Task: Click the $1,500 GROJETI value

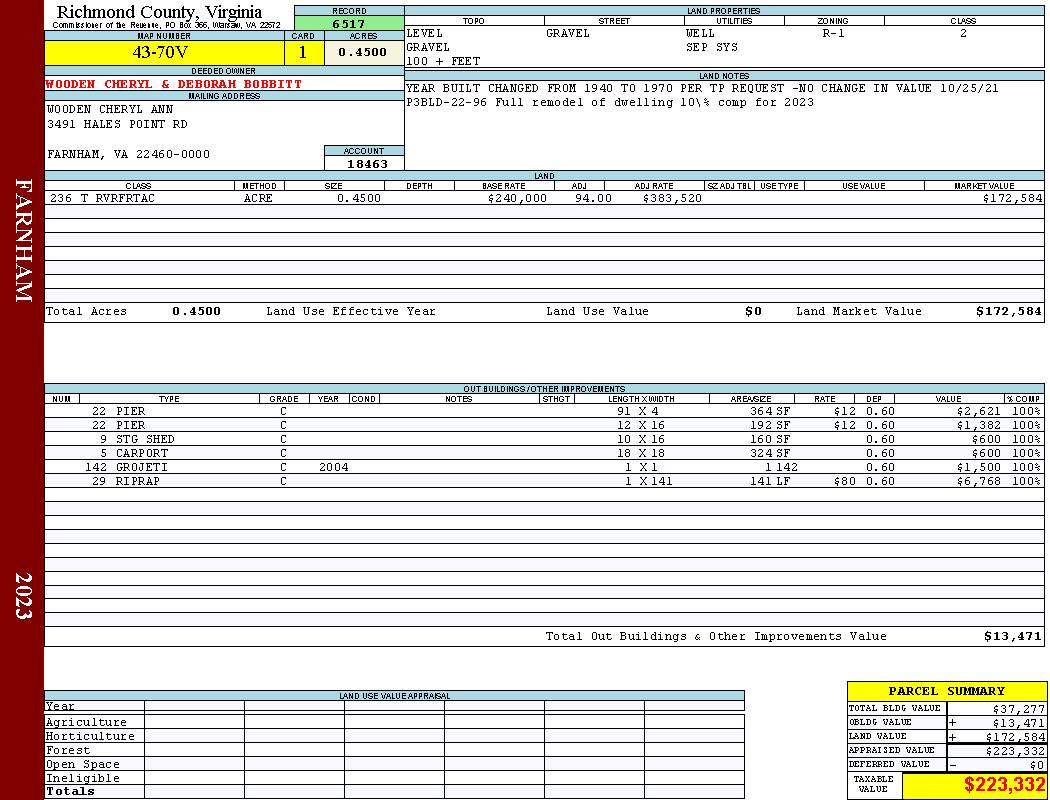Action: 978,468
